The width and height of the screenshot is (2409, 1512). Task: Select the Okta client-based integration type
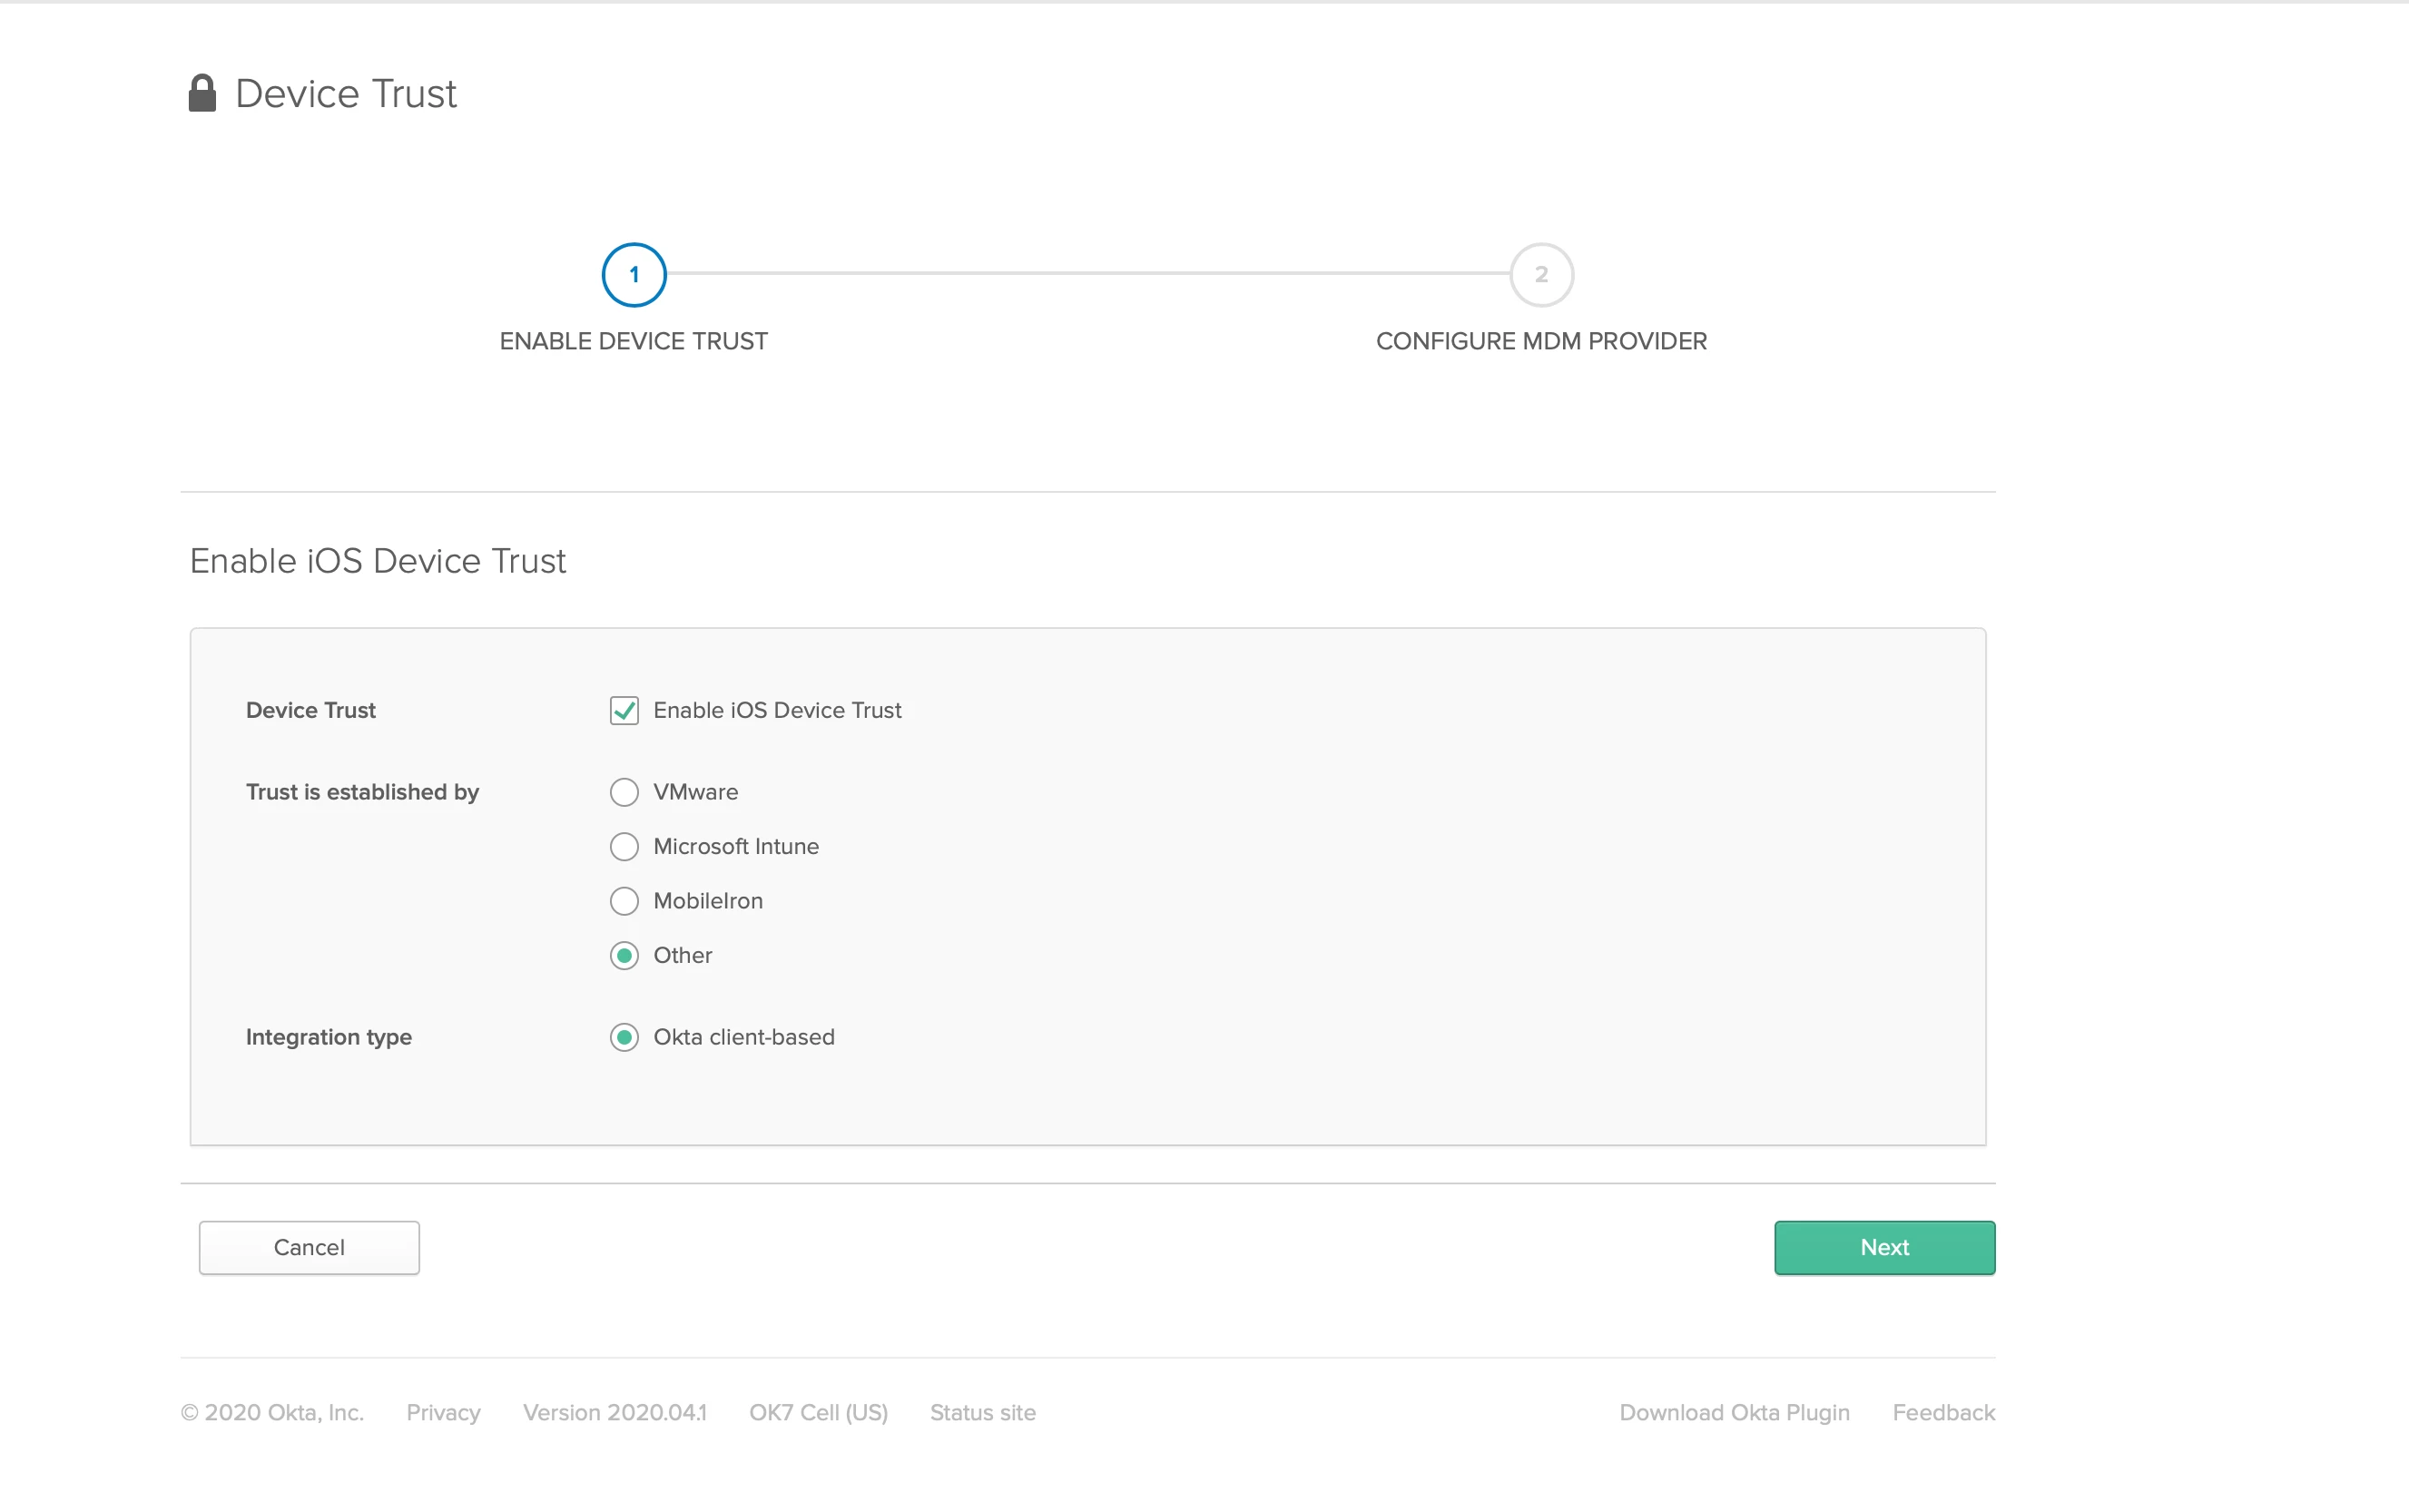click(x=624, y=1037)
